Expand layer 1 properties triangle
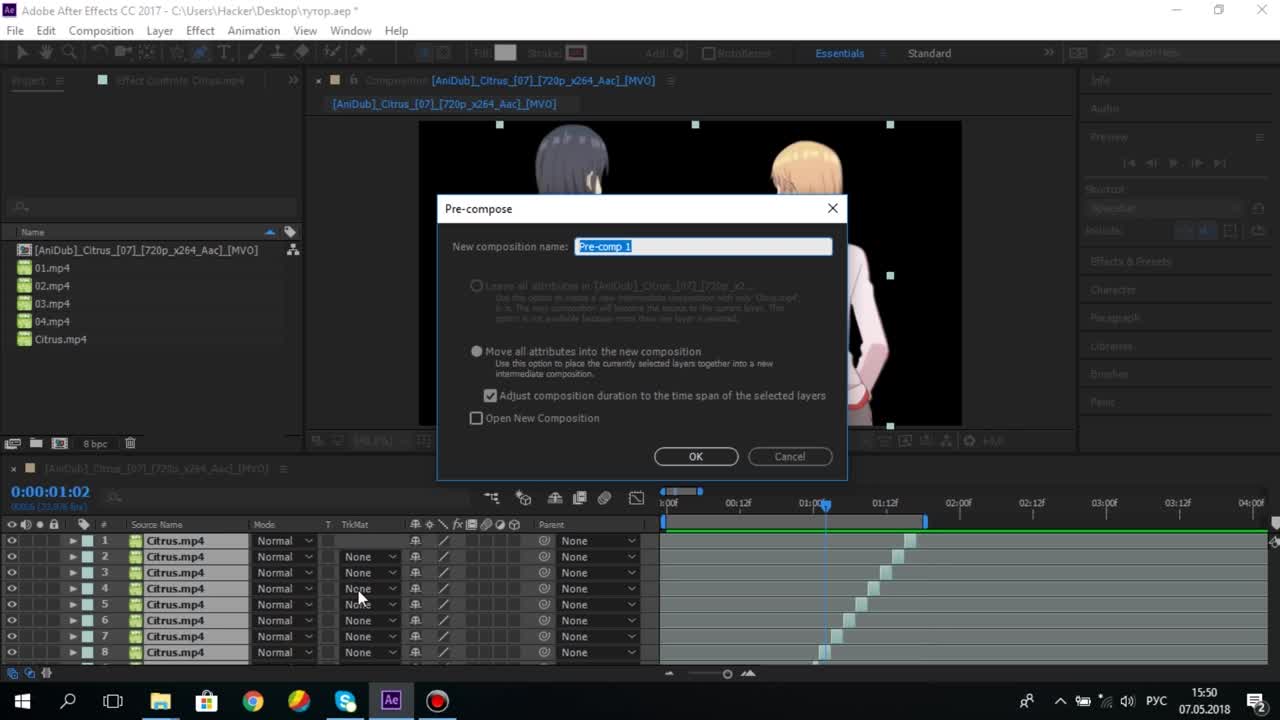 coord(73,541)
